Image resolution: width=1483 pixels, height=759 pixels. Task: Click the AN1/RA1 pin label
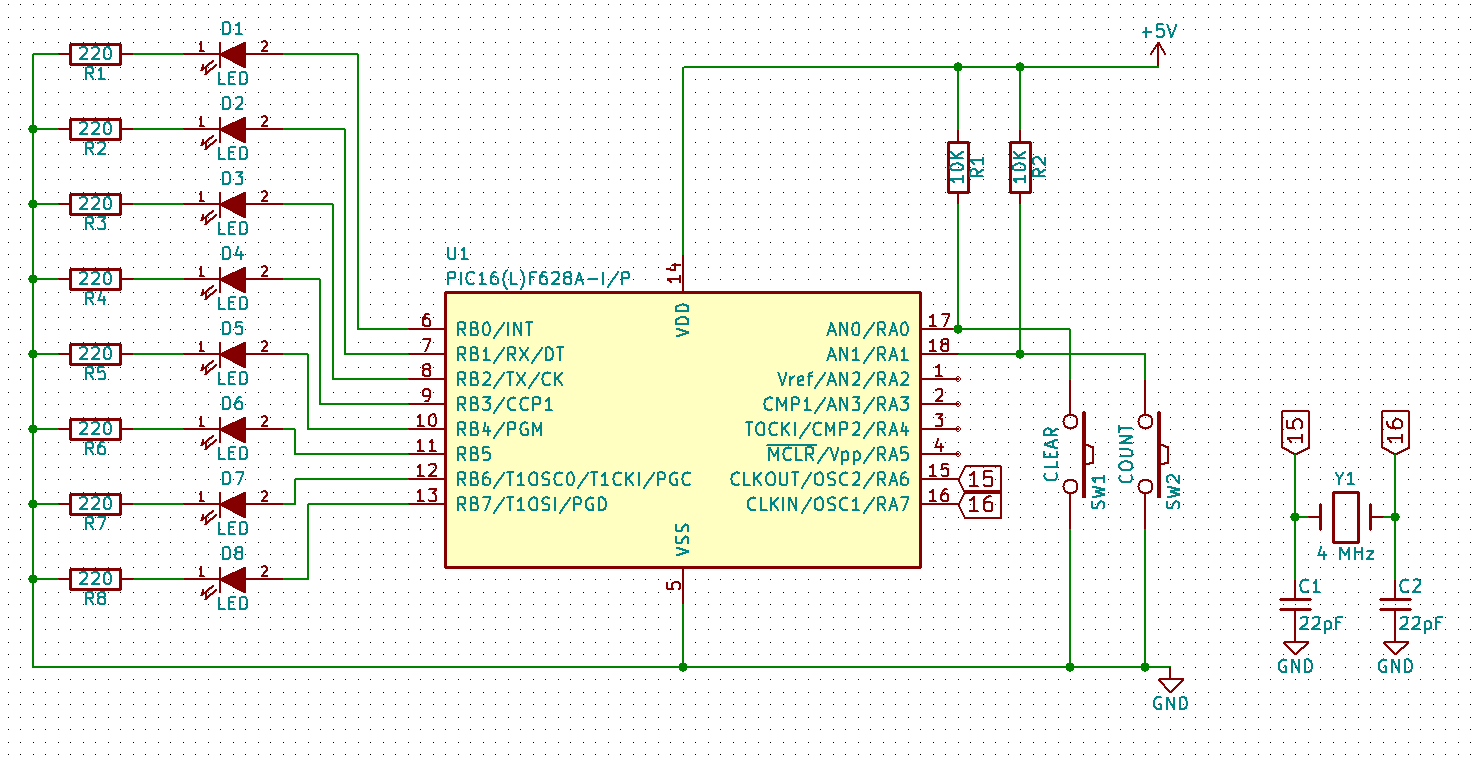coord(868,354)
